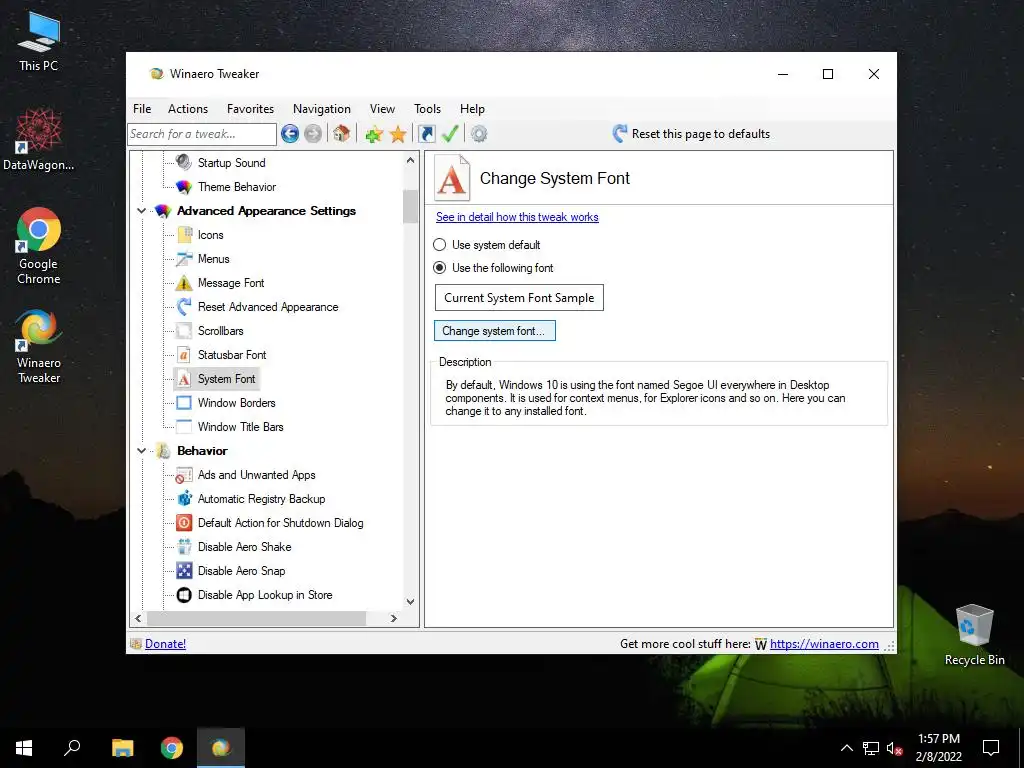The width and height of the screenshot is (1024, 768).
Task: Click the blue Back navigation arrow
Action: point(290,134)
